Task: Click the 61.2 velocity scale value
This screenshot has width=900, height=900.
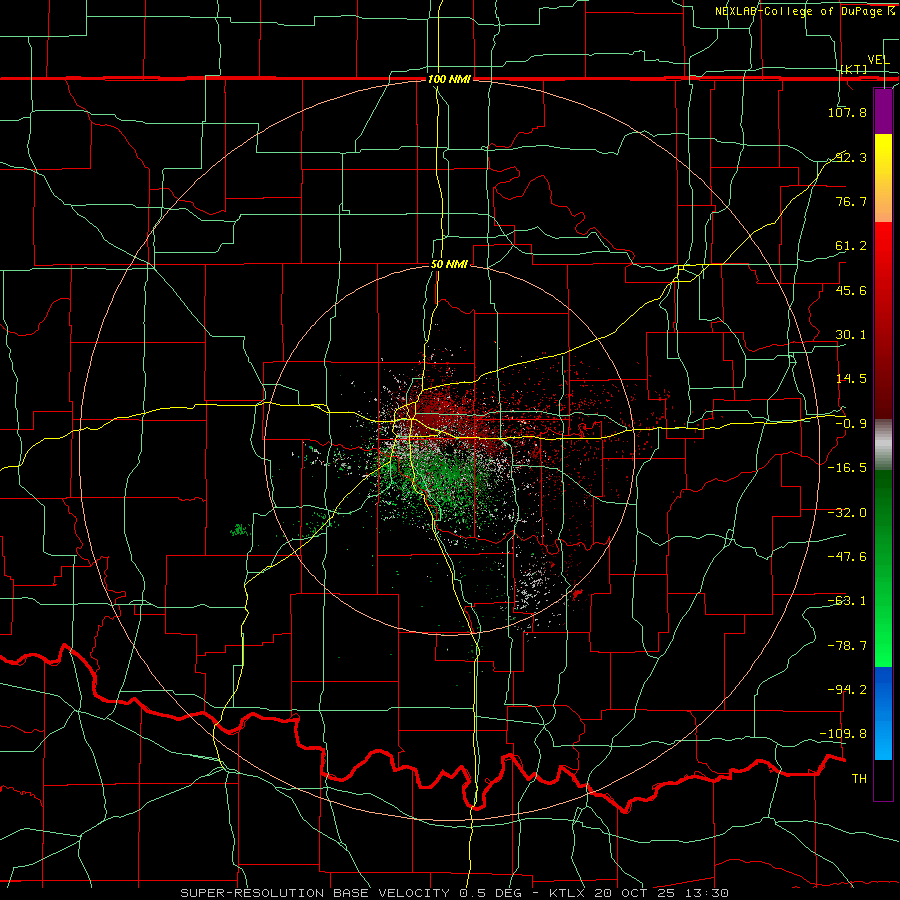Action: point(851,246)
